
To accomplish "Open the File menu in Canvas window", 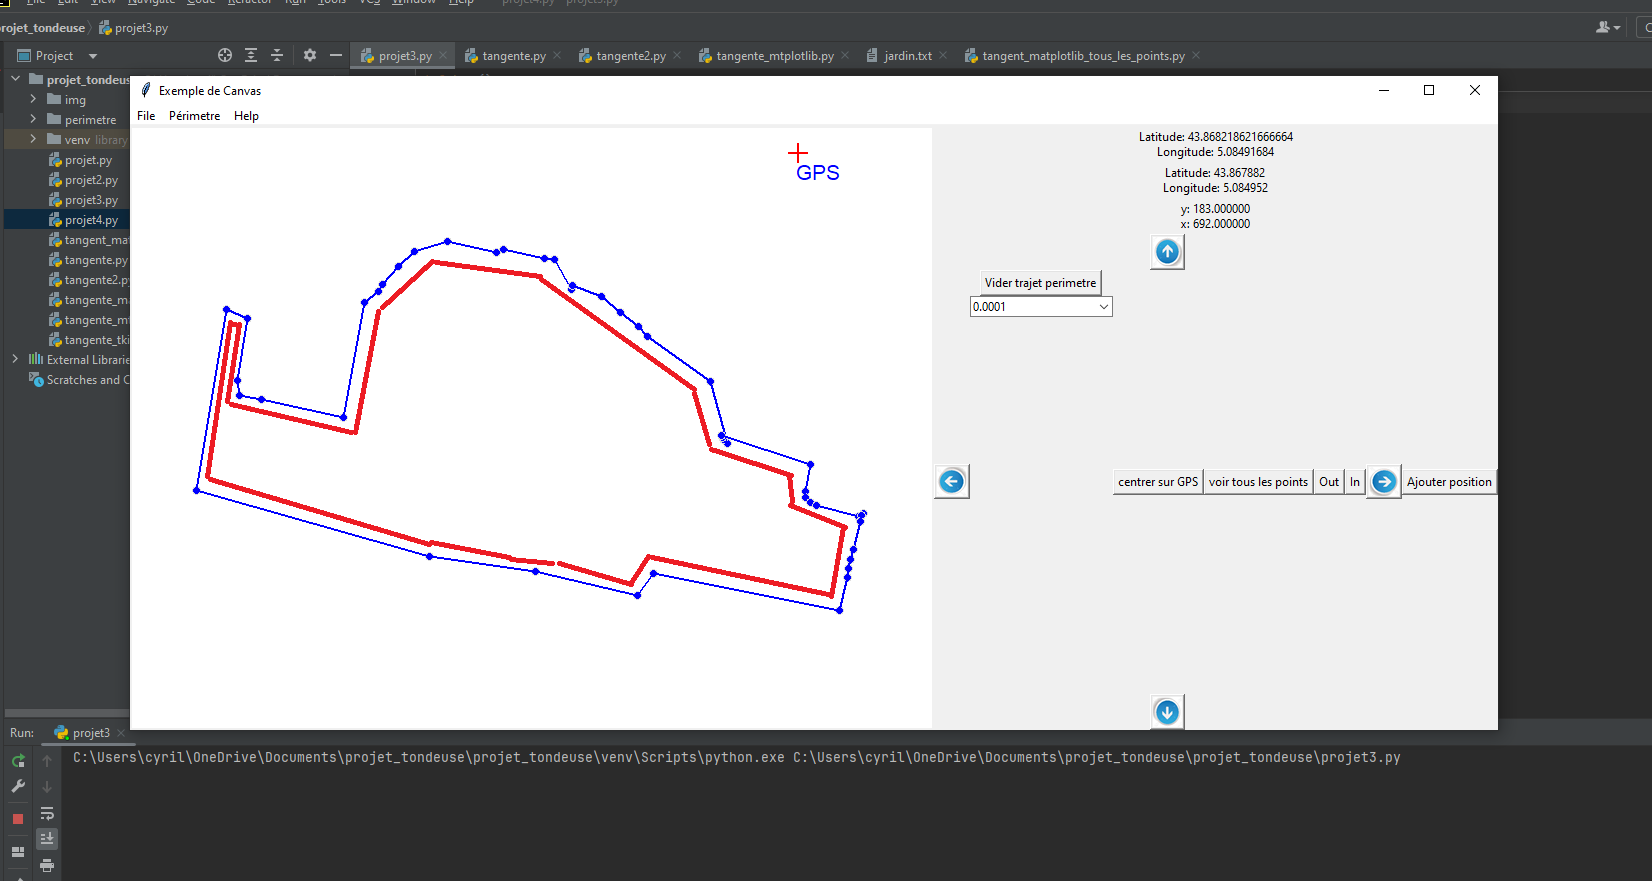I will click(x=146, y=116).
